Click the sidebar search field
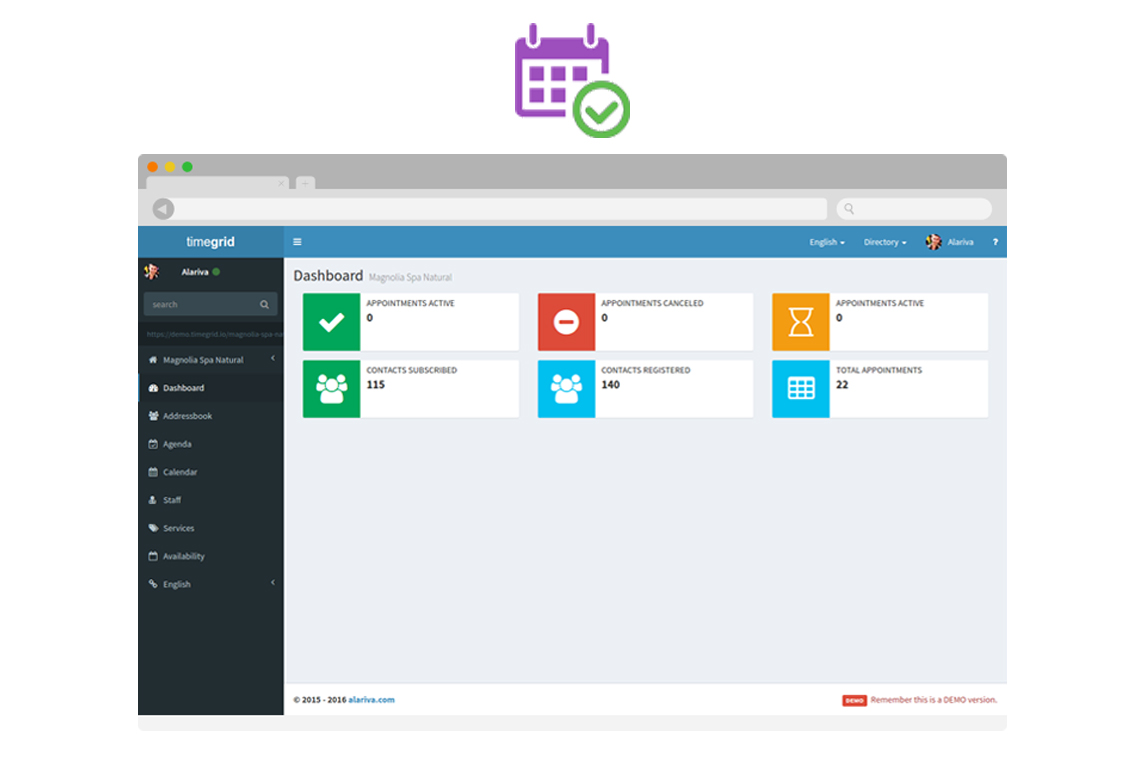The height and width of the screenshot is (758, 1144). [210, 304]
